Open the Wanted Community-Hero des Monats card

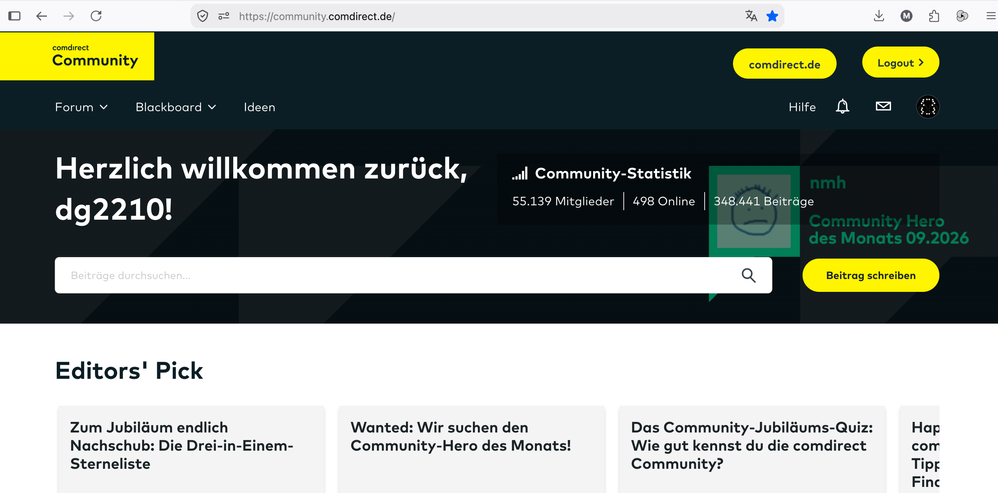coord(472,450)
